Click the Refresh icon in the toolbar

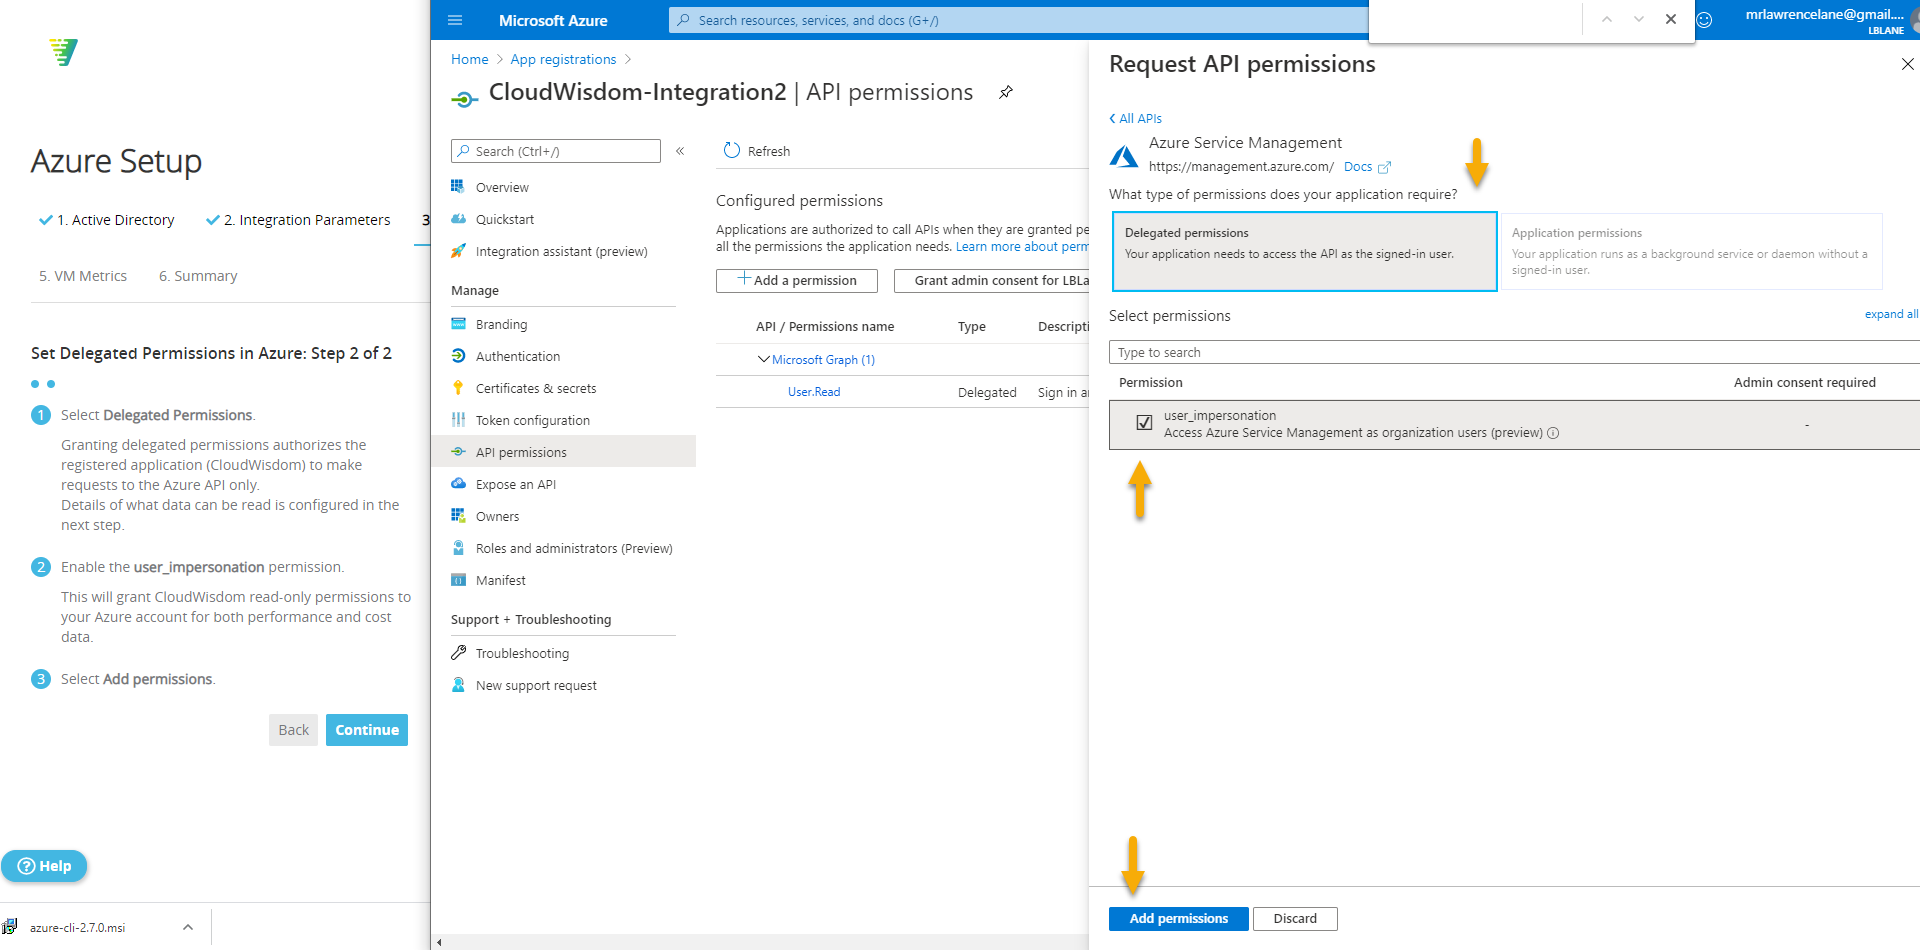click(x=732, y=150)
